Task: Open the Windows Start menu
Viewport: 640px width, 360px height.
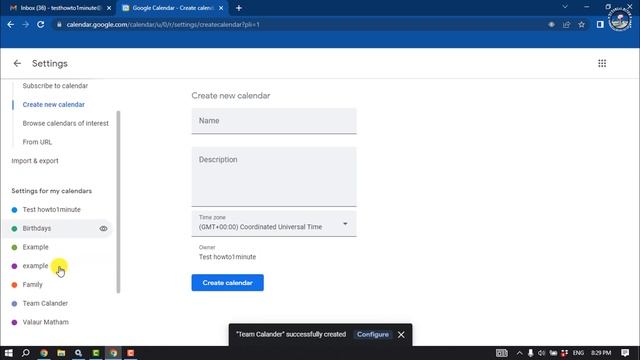Action: pos(9,353)
